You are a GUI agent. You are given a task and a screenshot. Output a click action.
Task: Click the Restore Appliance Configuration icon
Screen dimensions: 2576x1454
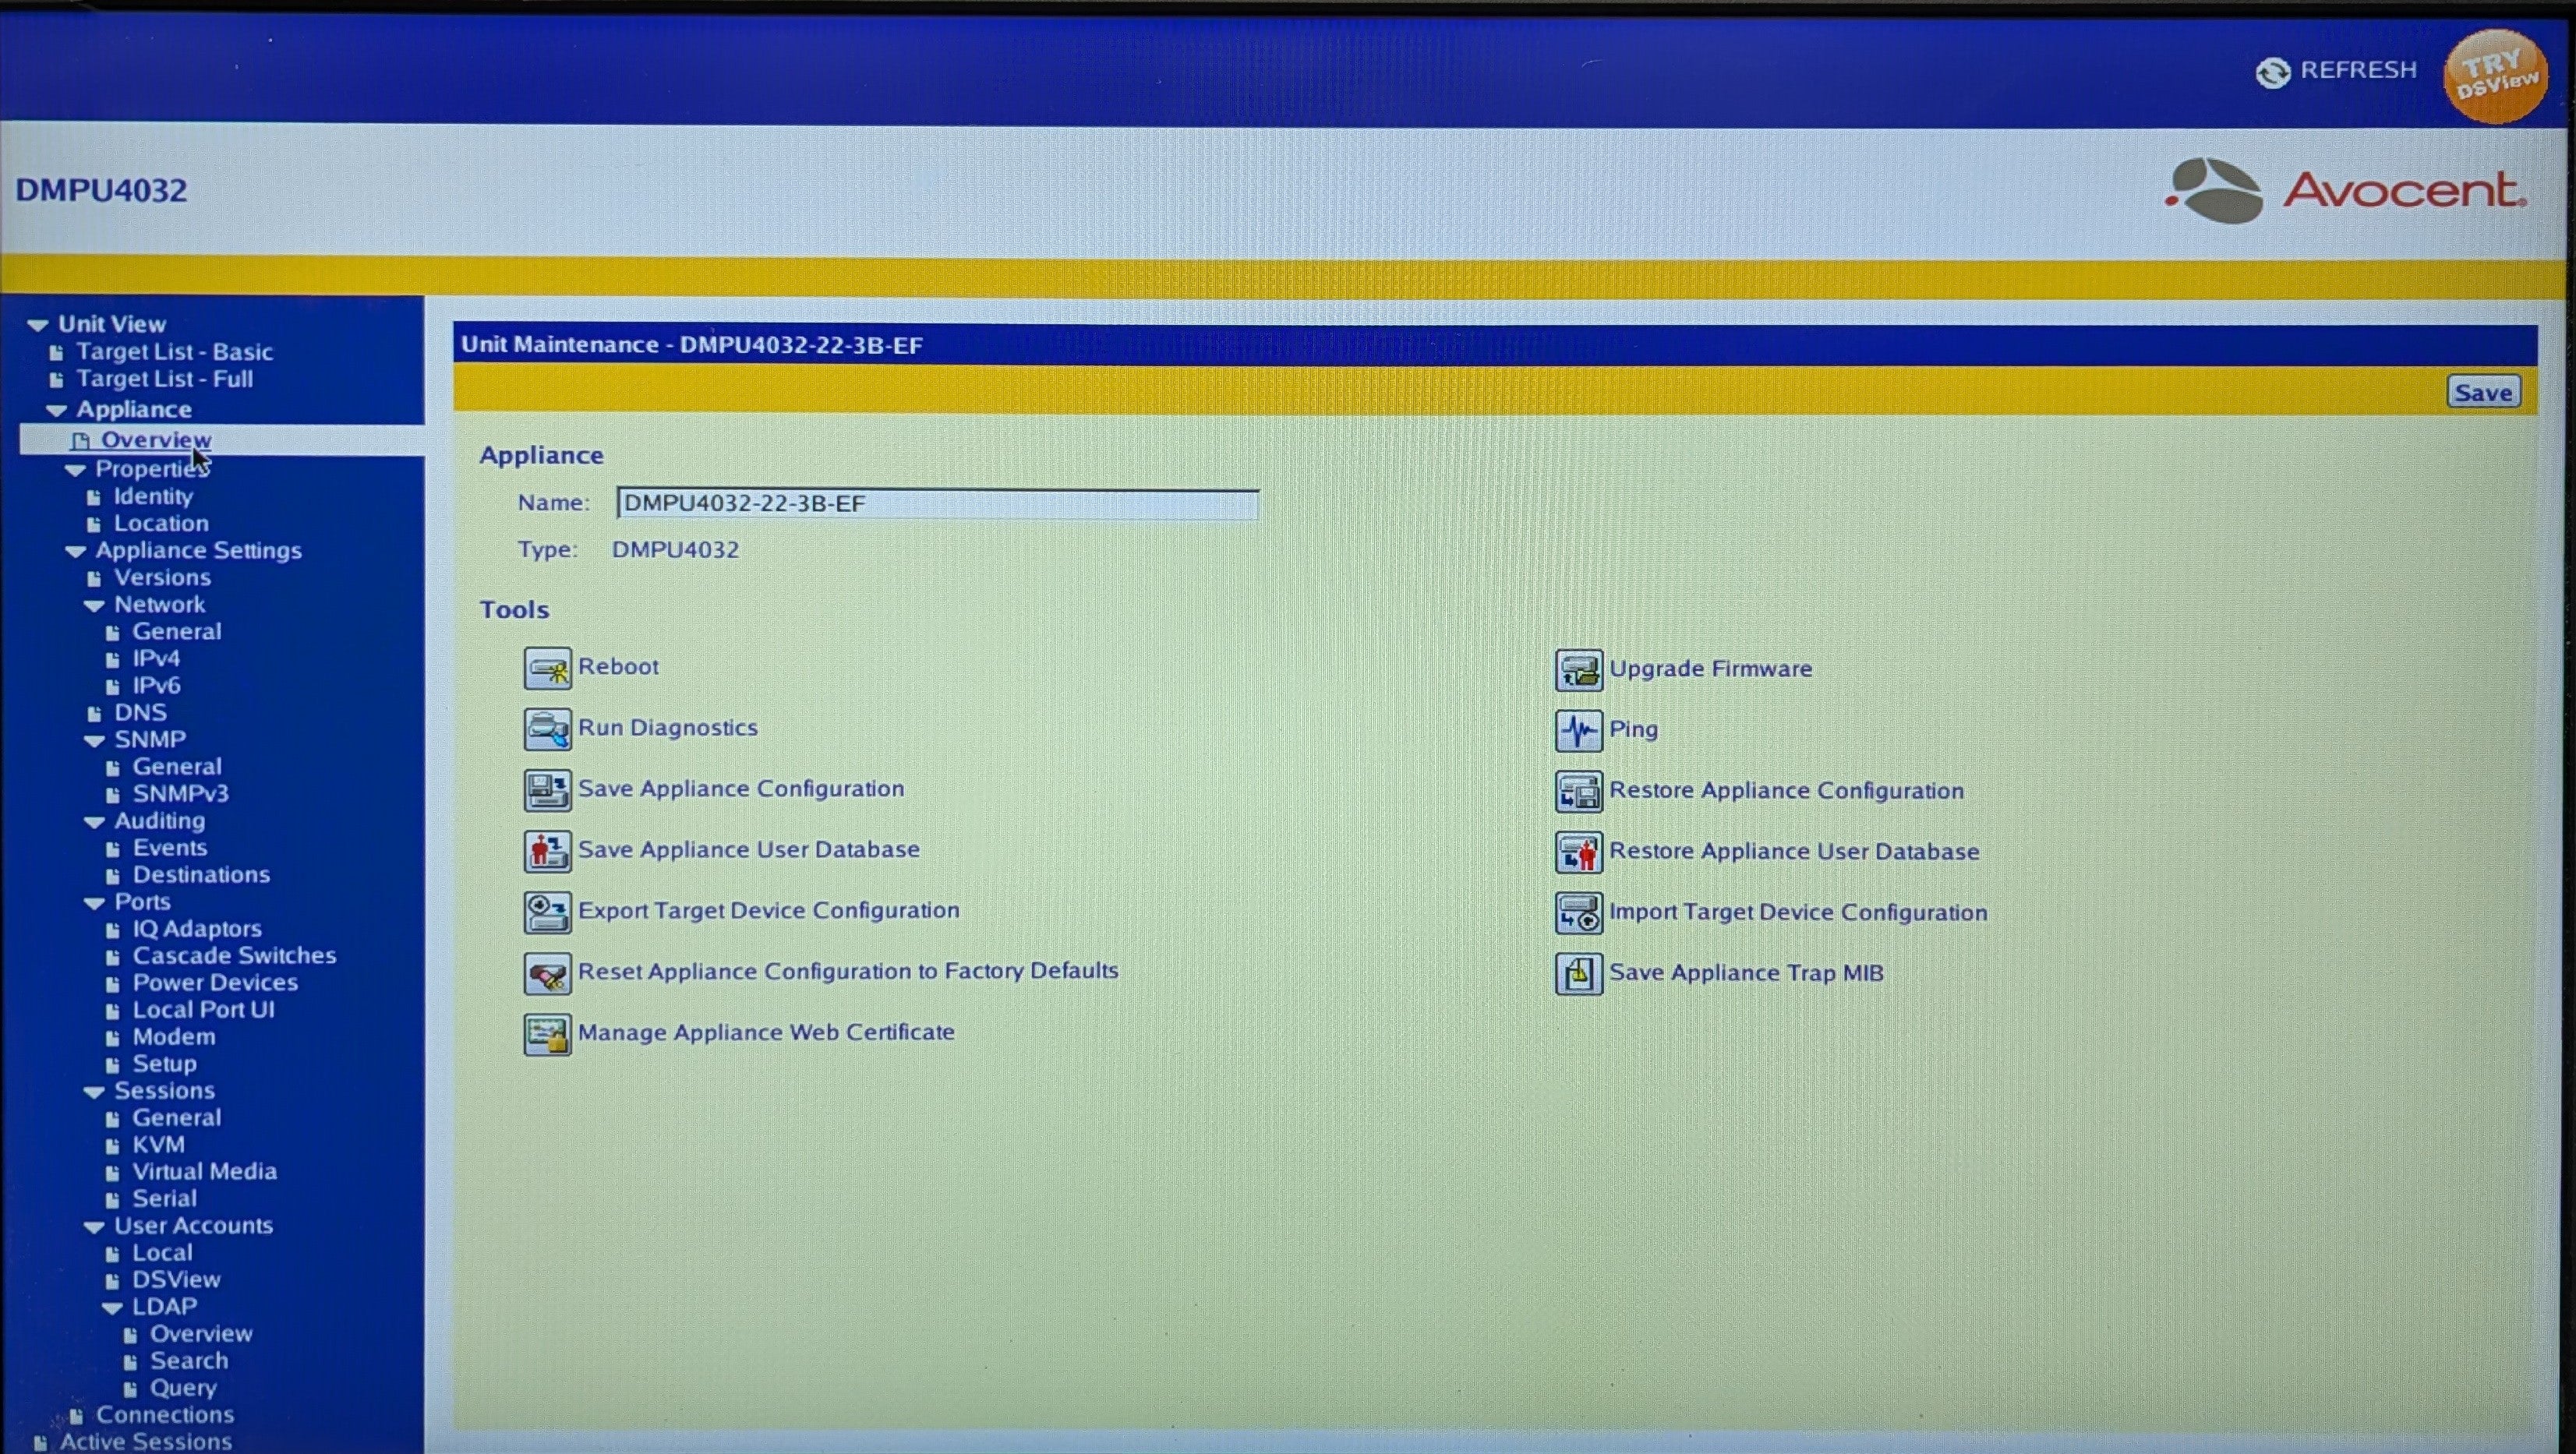pos(1579,792)
